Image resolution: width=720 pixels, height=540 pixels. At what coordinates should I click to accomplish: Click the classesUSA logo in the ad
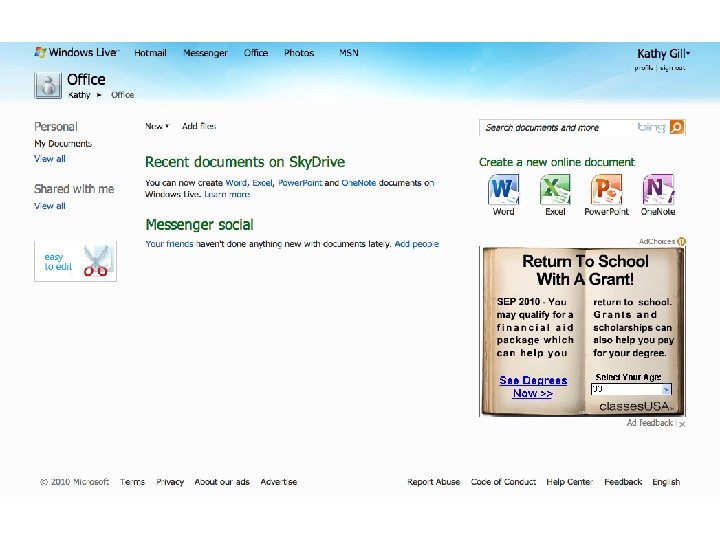(636, 406)
